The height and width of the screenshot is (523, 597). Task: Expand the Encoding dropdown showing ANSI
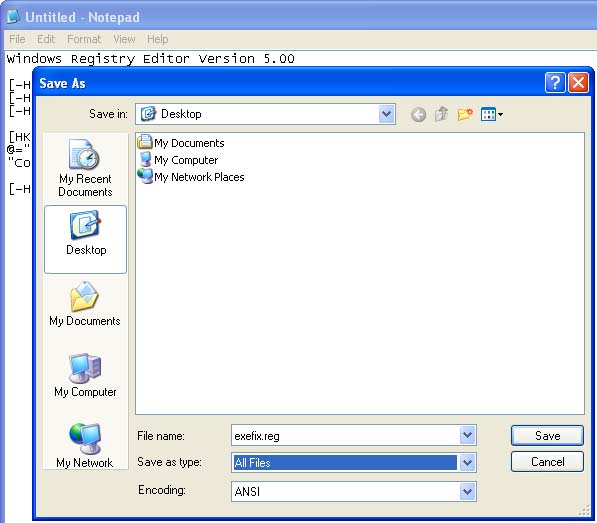(x=467, y=491)
